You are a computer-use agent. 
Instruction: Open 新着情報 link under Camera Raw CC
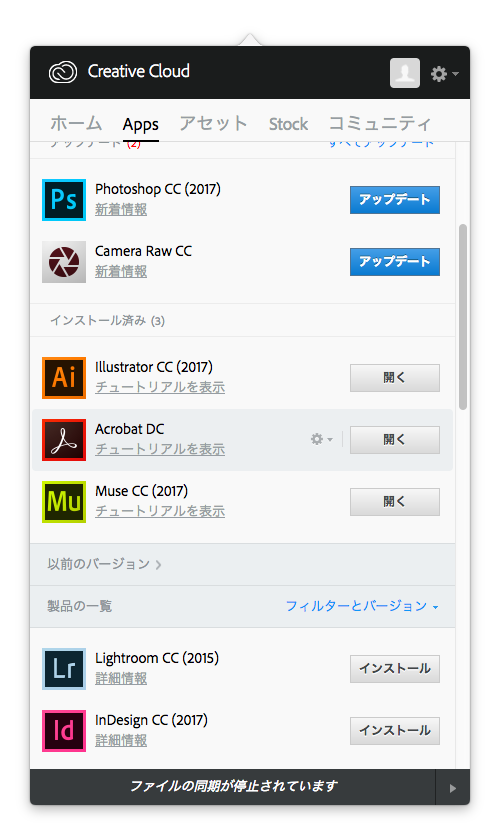121,272
